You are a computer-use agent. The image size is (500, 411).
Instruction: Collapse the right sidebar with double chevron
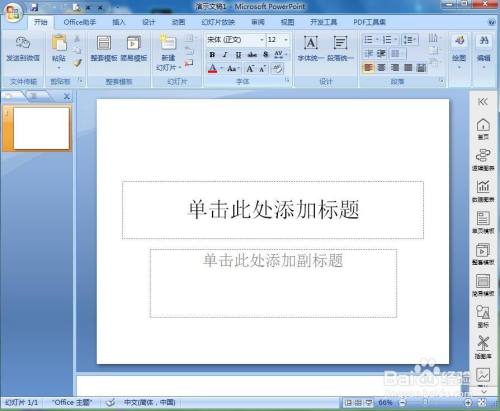coord(483,102)
